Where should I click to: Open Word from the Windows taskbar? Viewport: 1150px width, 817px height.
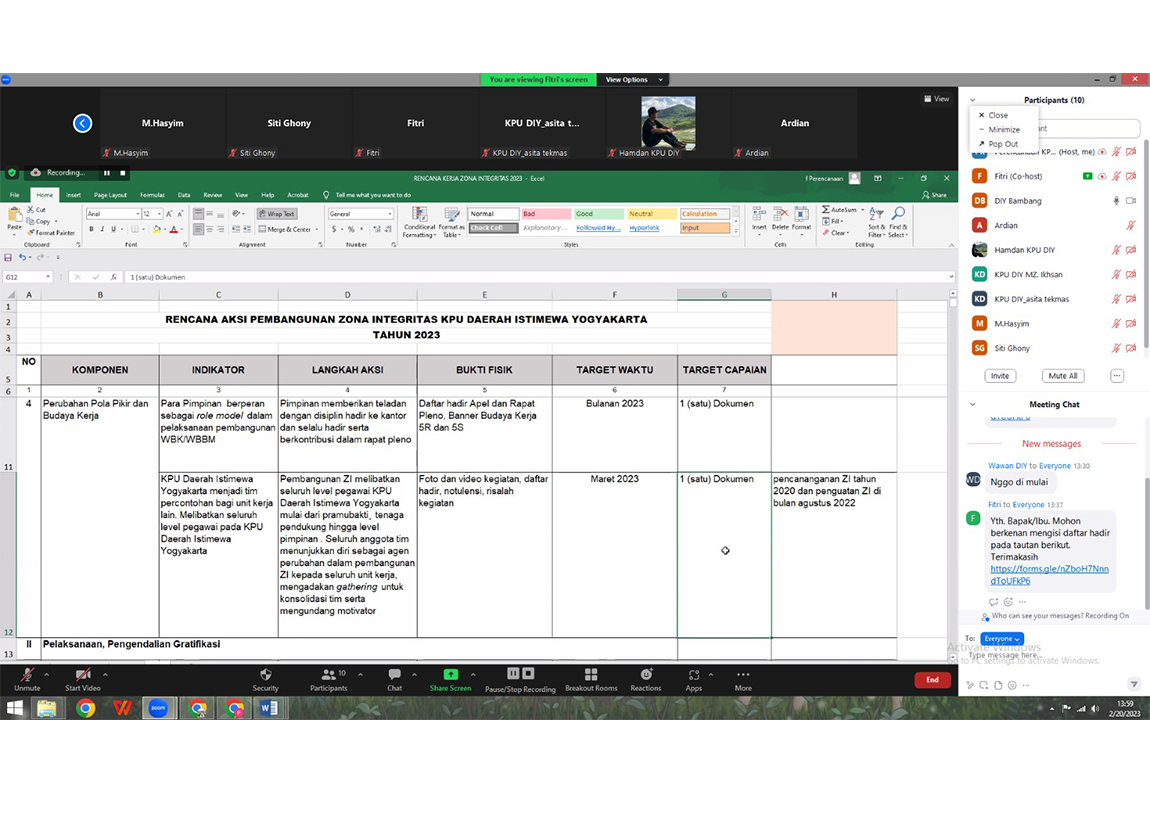(268, 708)
